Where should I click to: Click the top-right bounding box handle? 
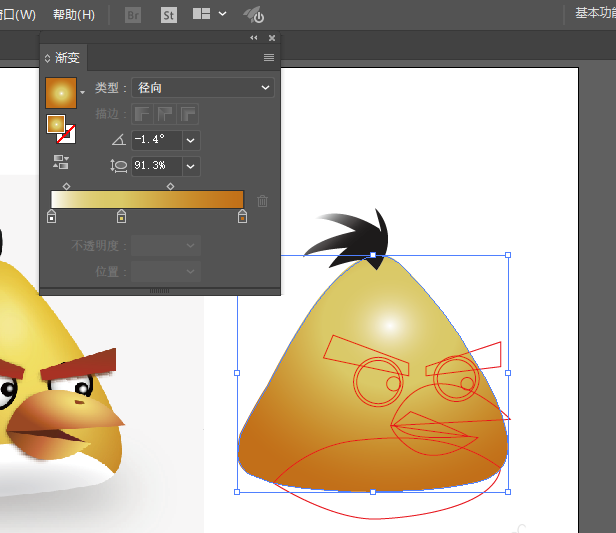(x=508, y=255)
